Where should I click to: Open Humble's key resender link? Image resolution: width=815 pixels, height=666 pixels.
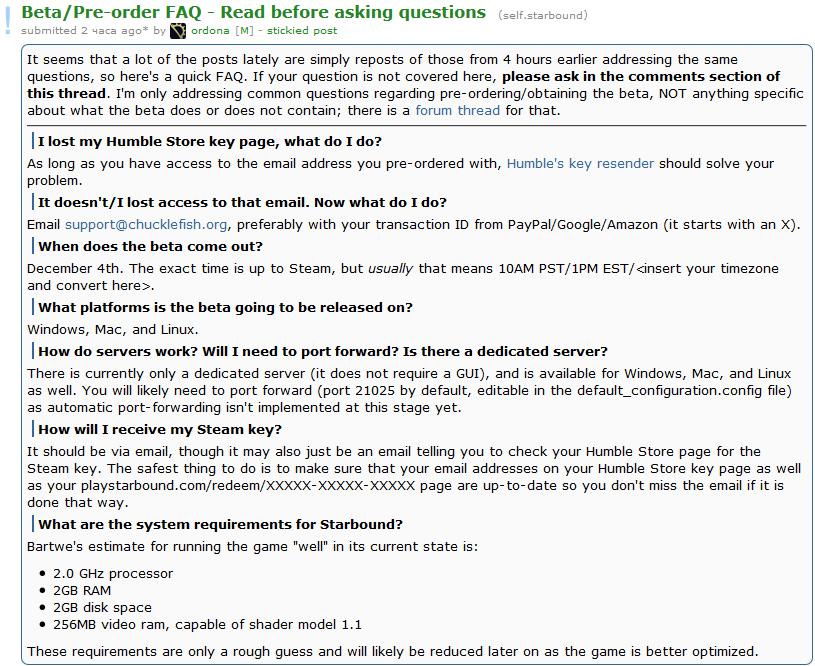(x=580, y=163)
